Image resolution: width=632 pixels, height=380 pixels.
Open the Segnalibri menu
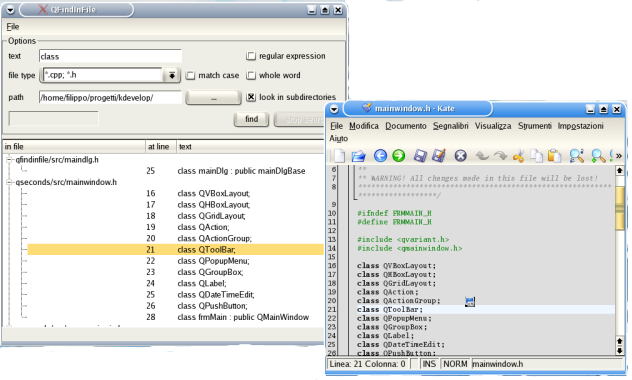tap(451, 126)
